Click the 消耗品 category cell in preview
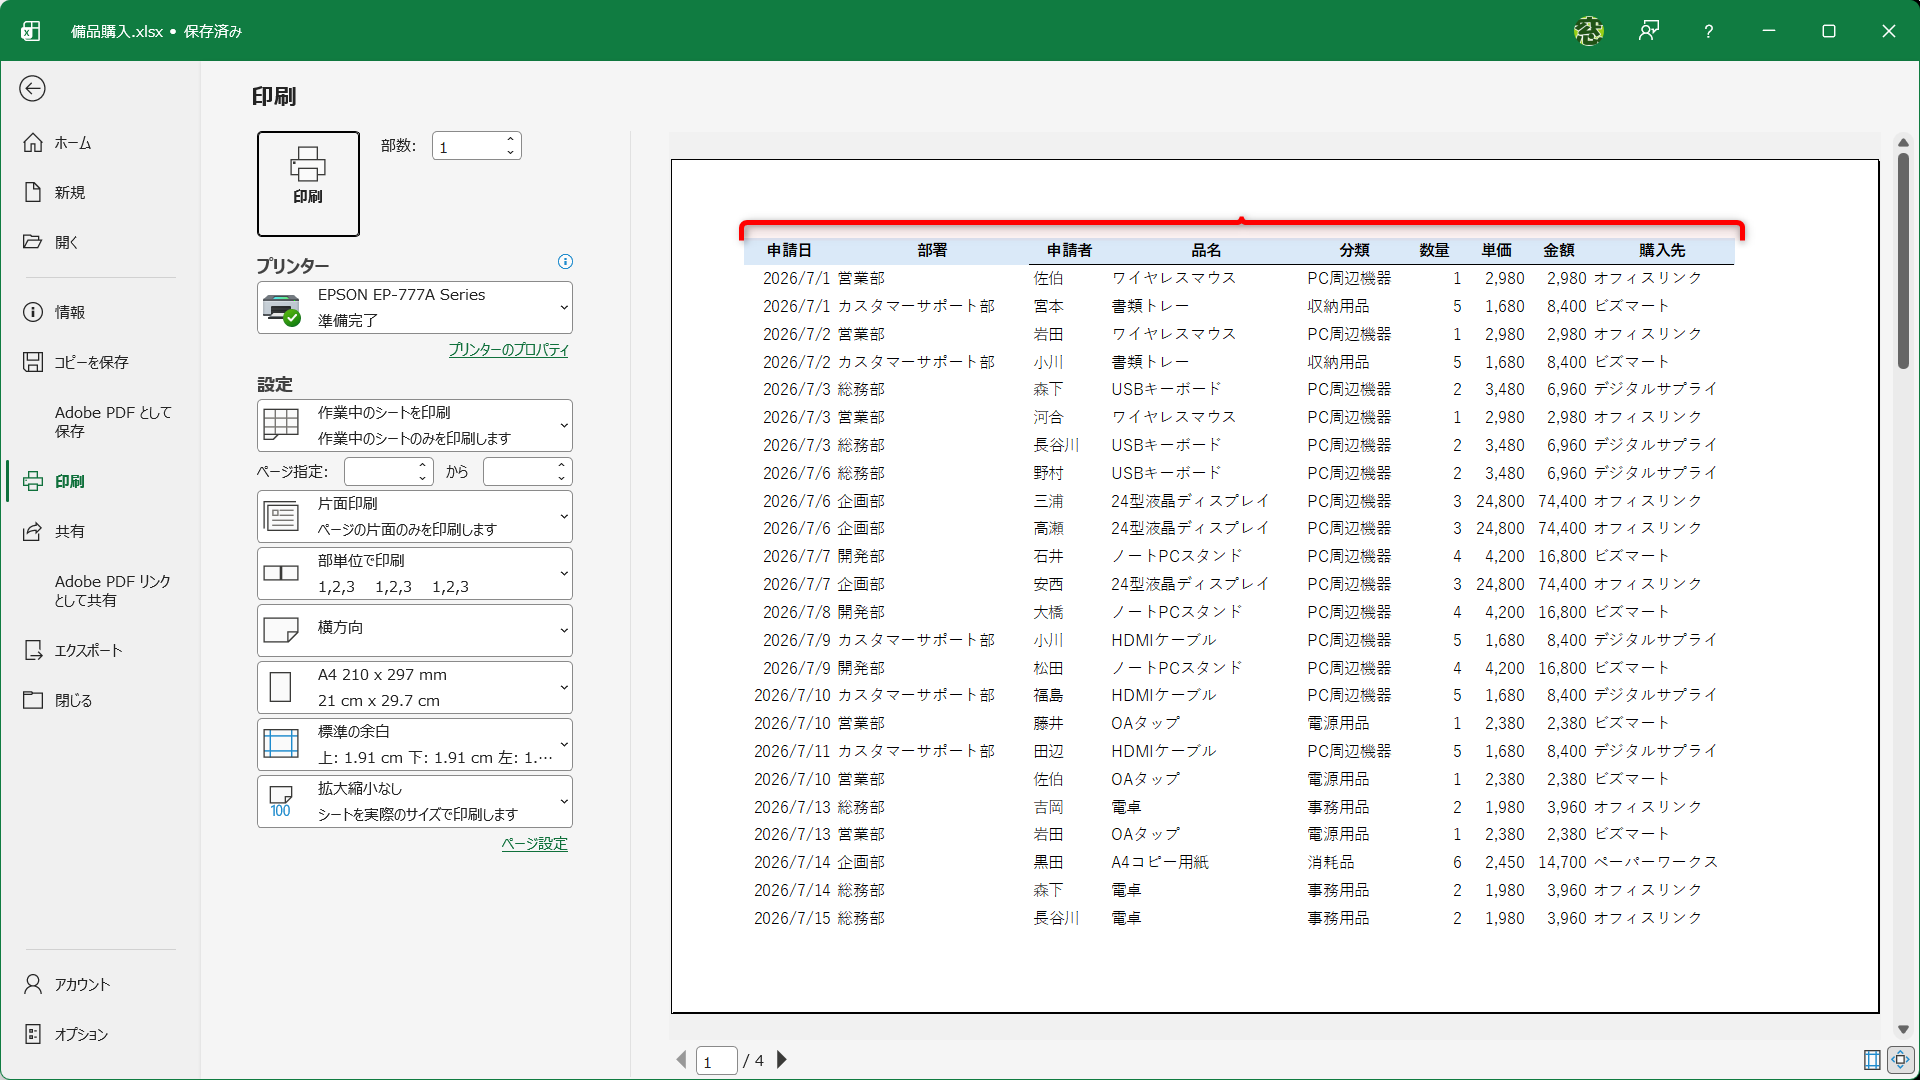The width and height of the screenshot is (1920, 1080). point(1330,862)
